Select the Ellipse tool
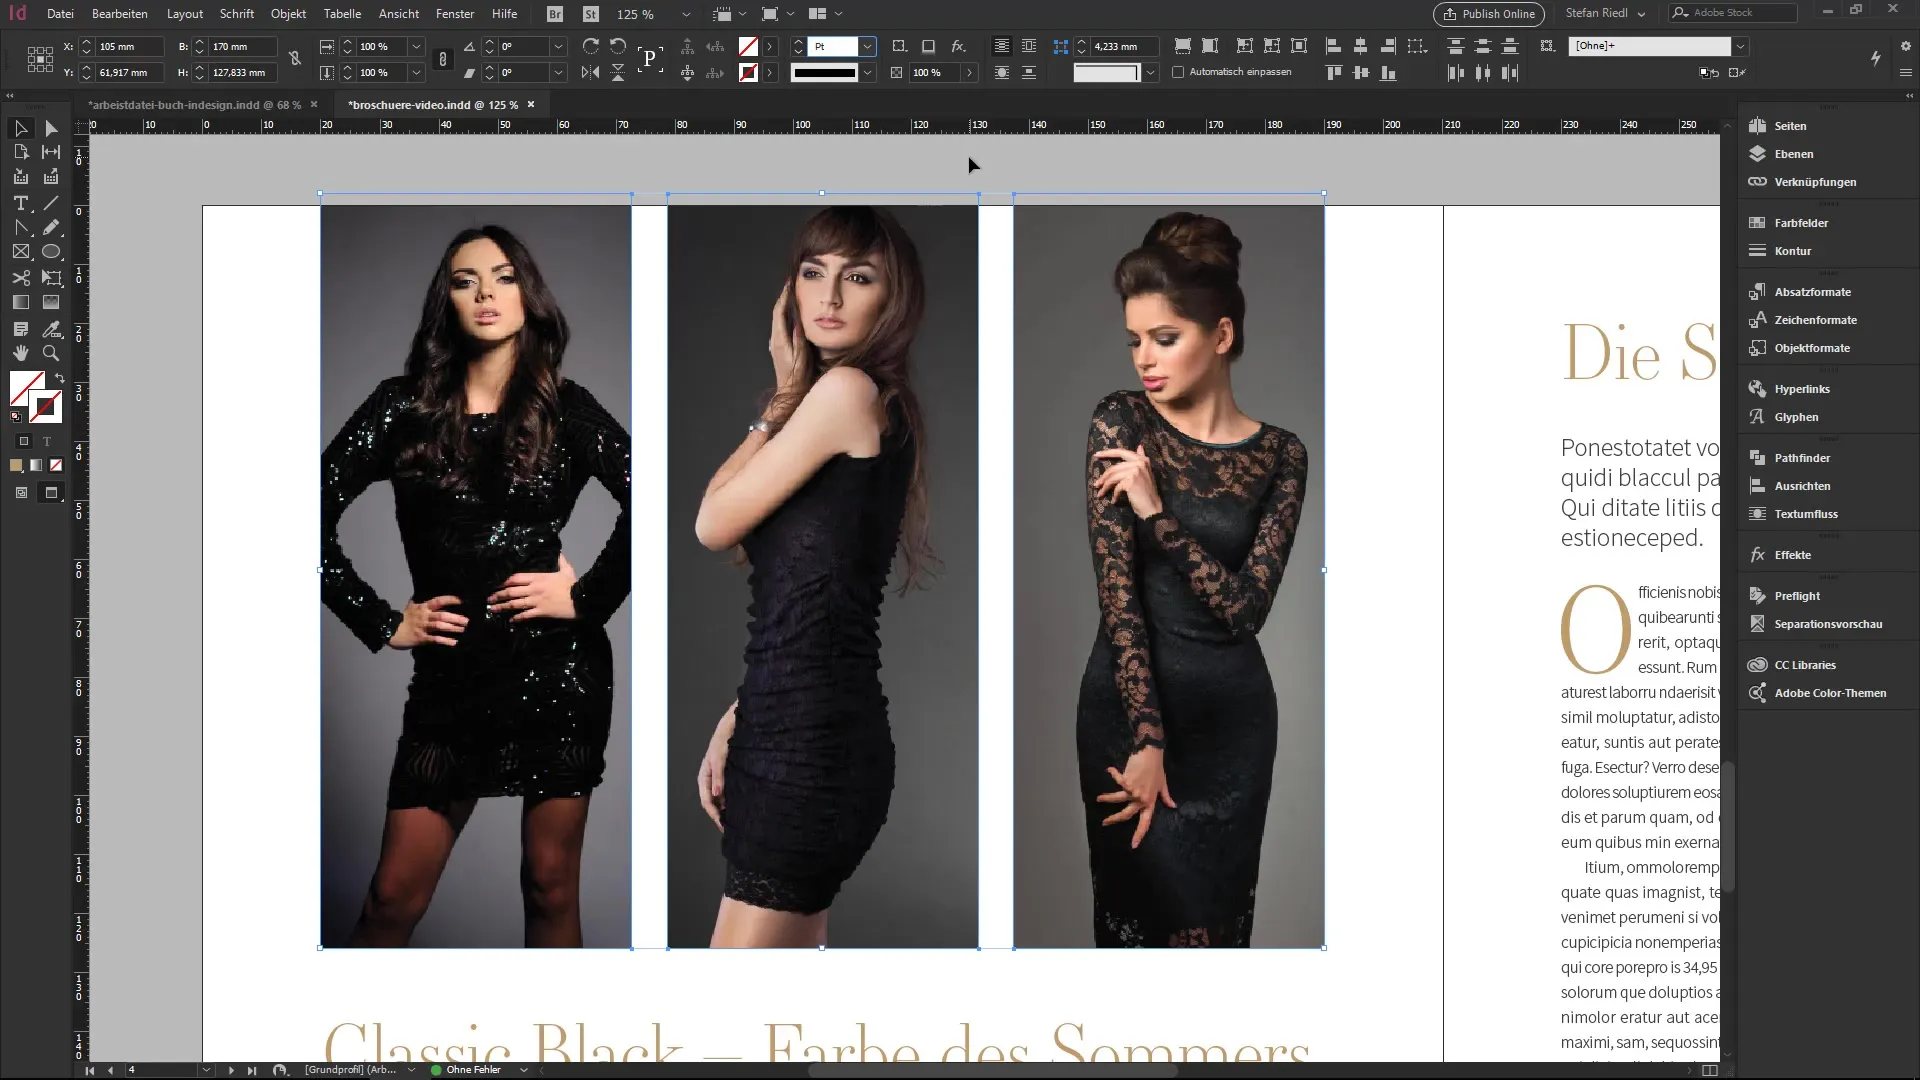Image resolution: width=1920 pixels, height=1080 pixels. pos(51,252)
